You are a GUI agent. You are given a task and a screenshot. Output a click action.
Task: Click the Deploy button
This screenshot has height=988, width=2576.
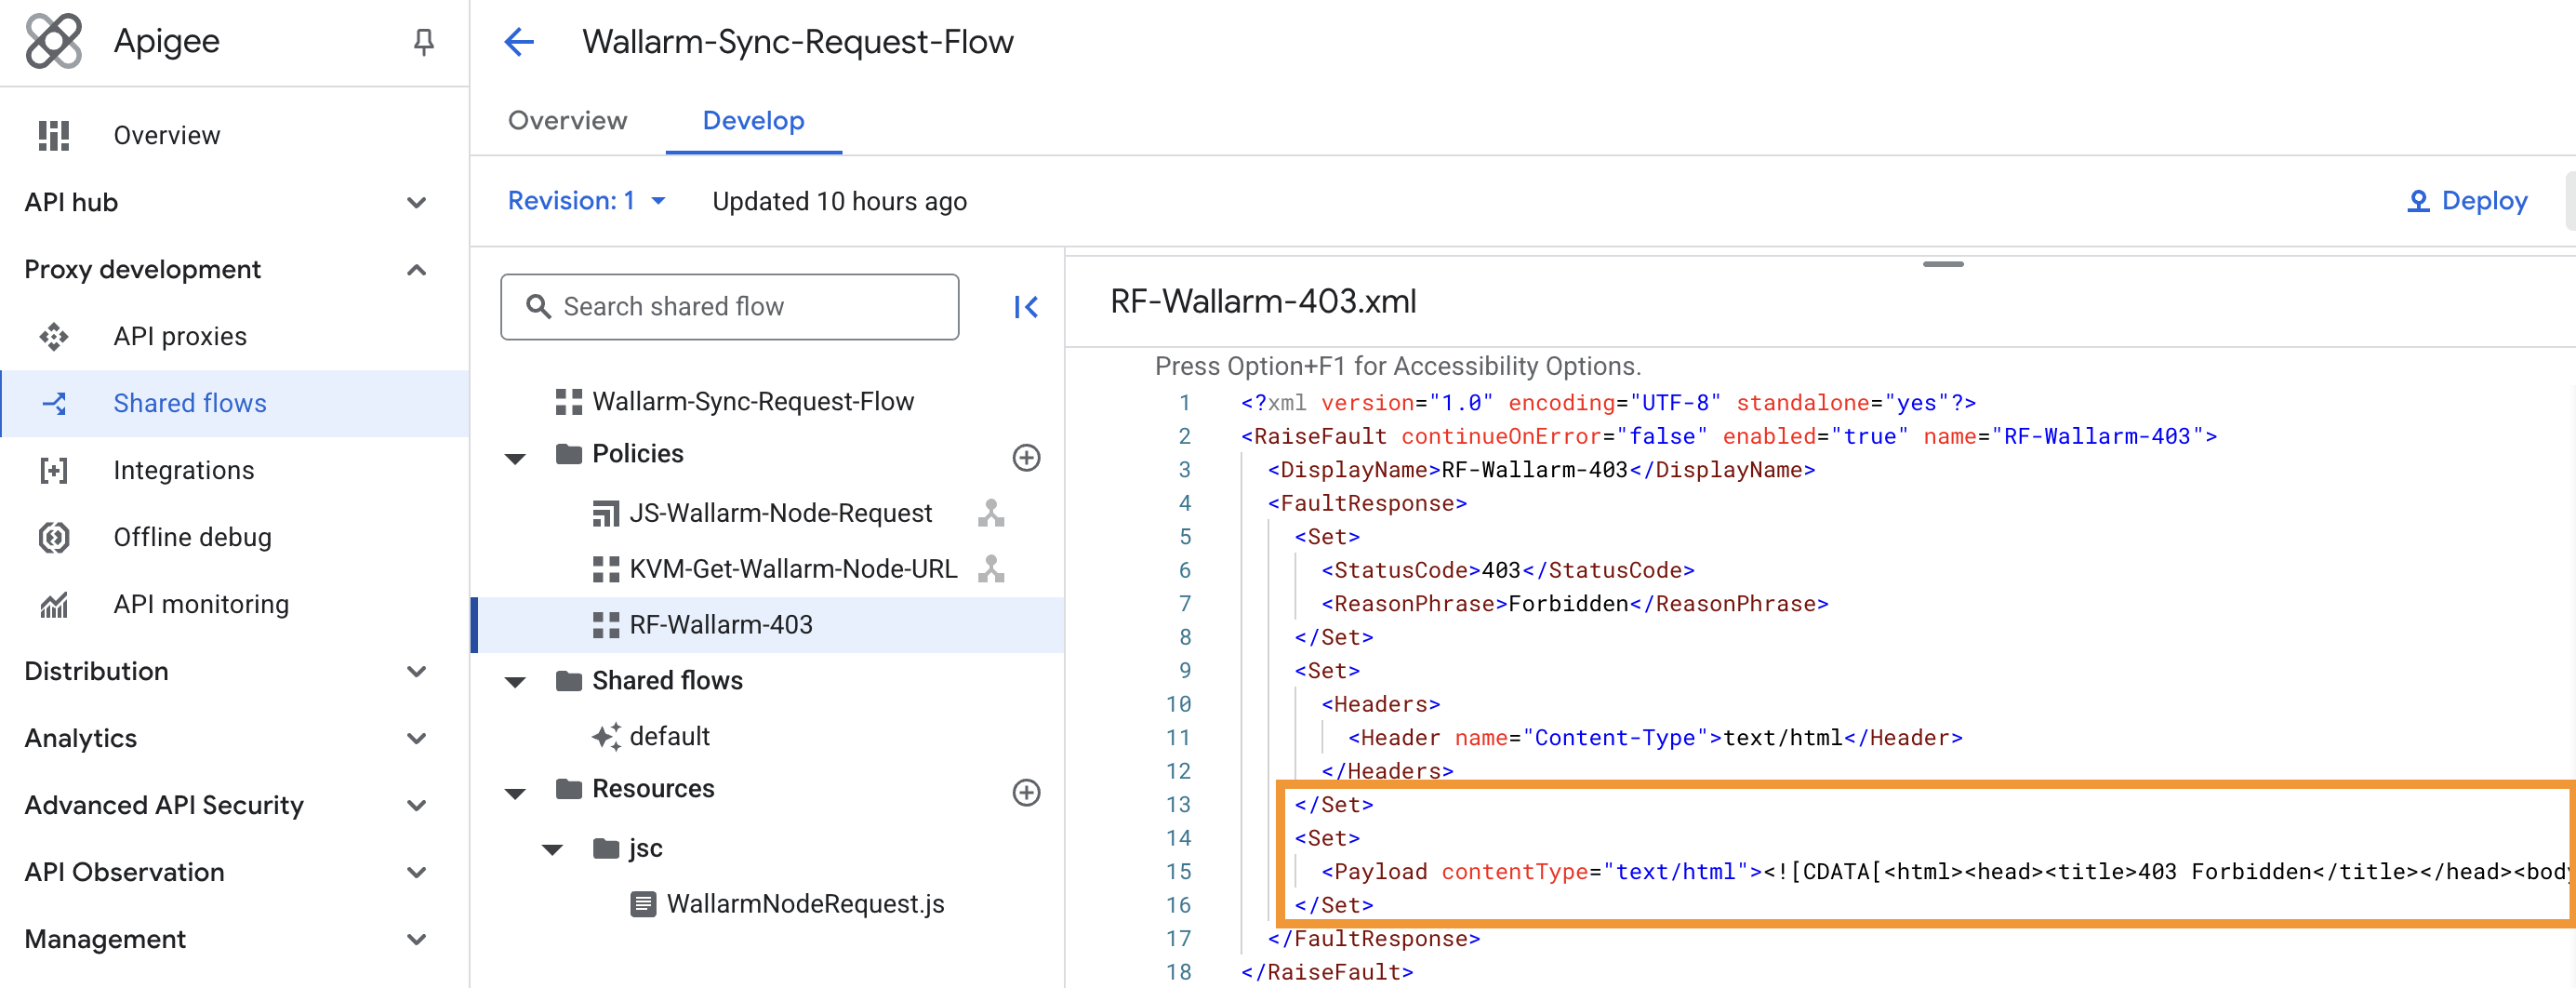(2466, 200)
